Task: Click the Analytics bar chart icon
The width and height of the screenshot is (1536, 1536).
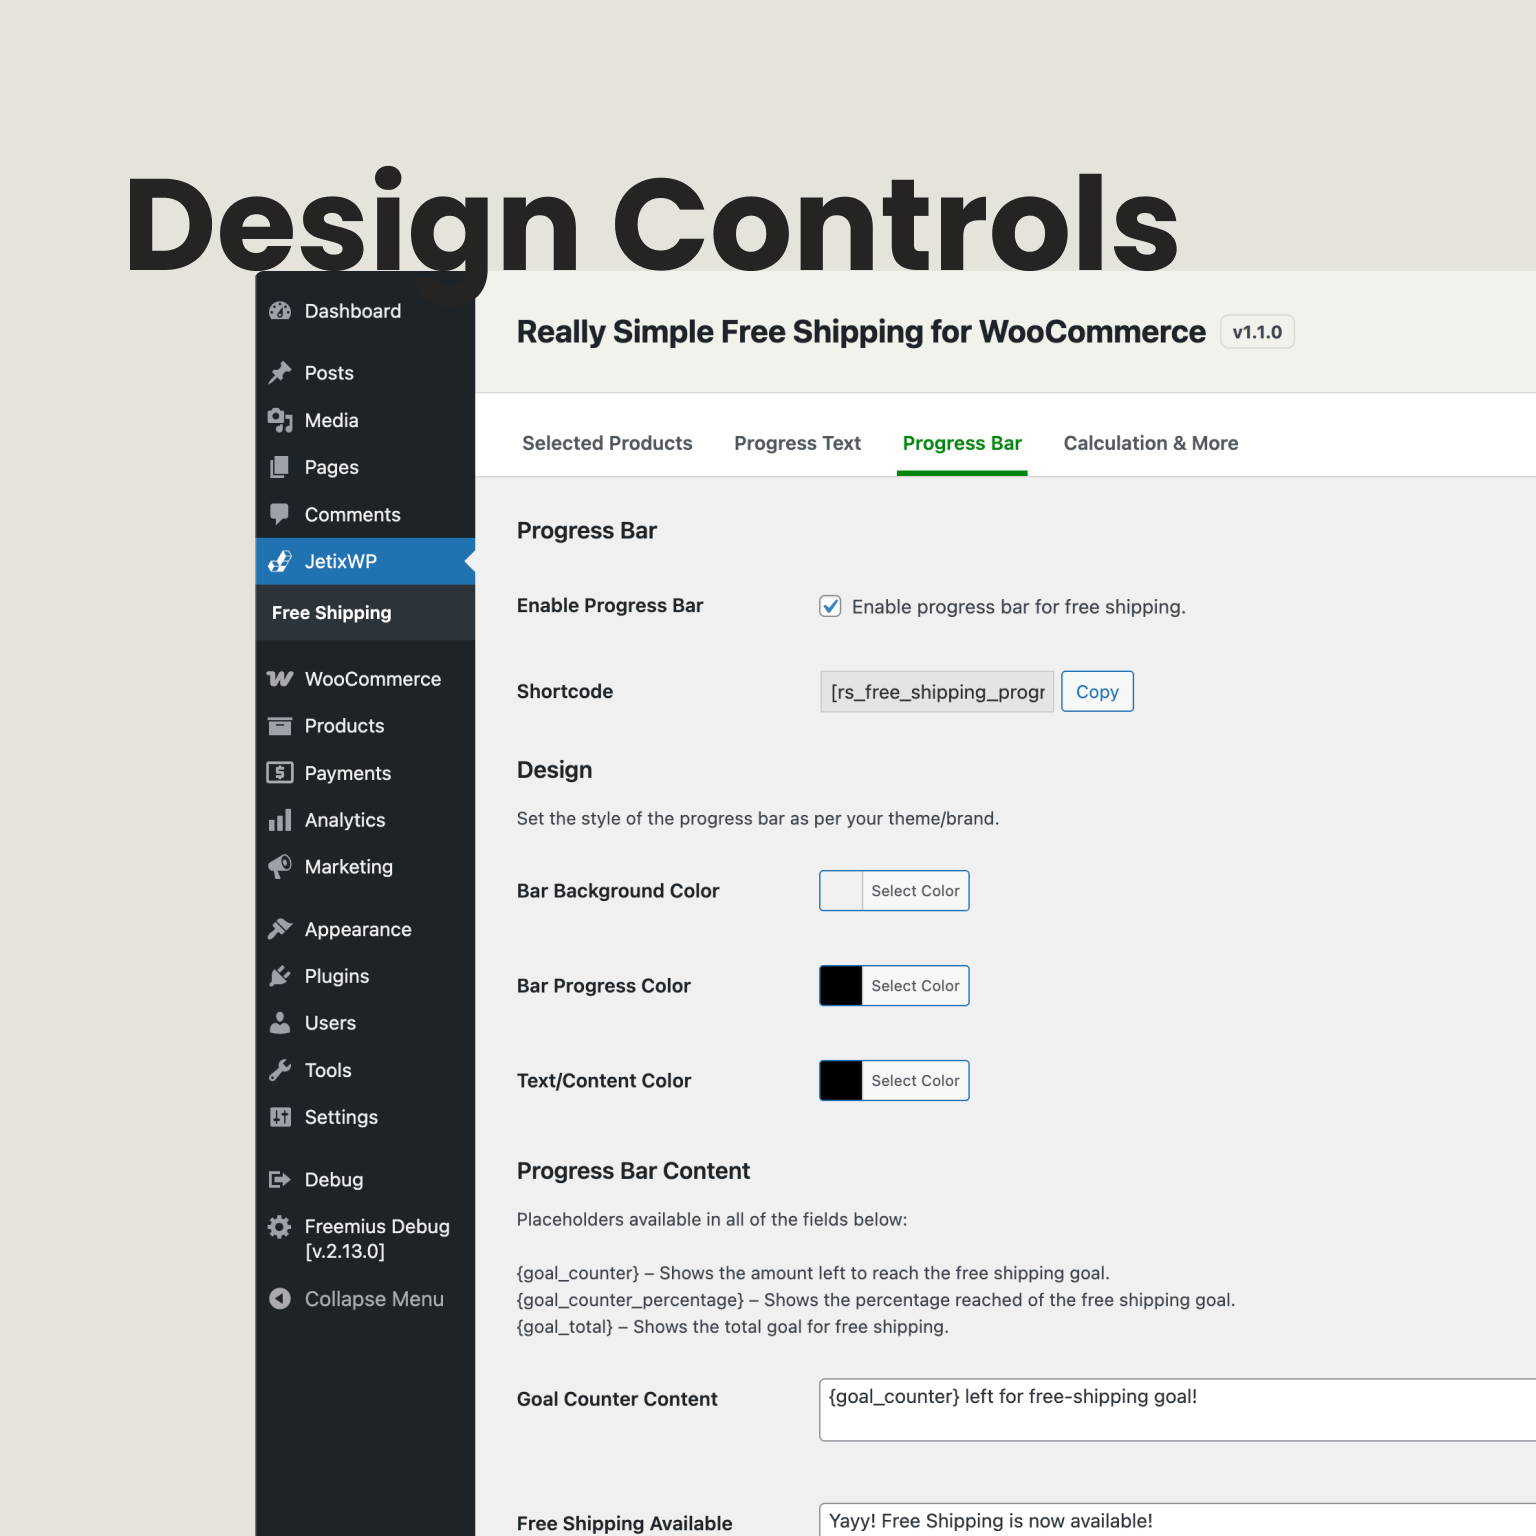Action: tap(280, 820)
